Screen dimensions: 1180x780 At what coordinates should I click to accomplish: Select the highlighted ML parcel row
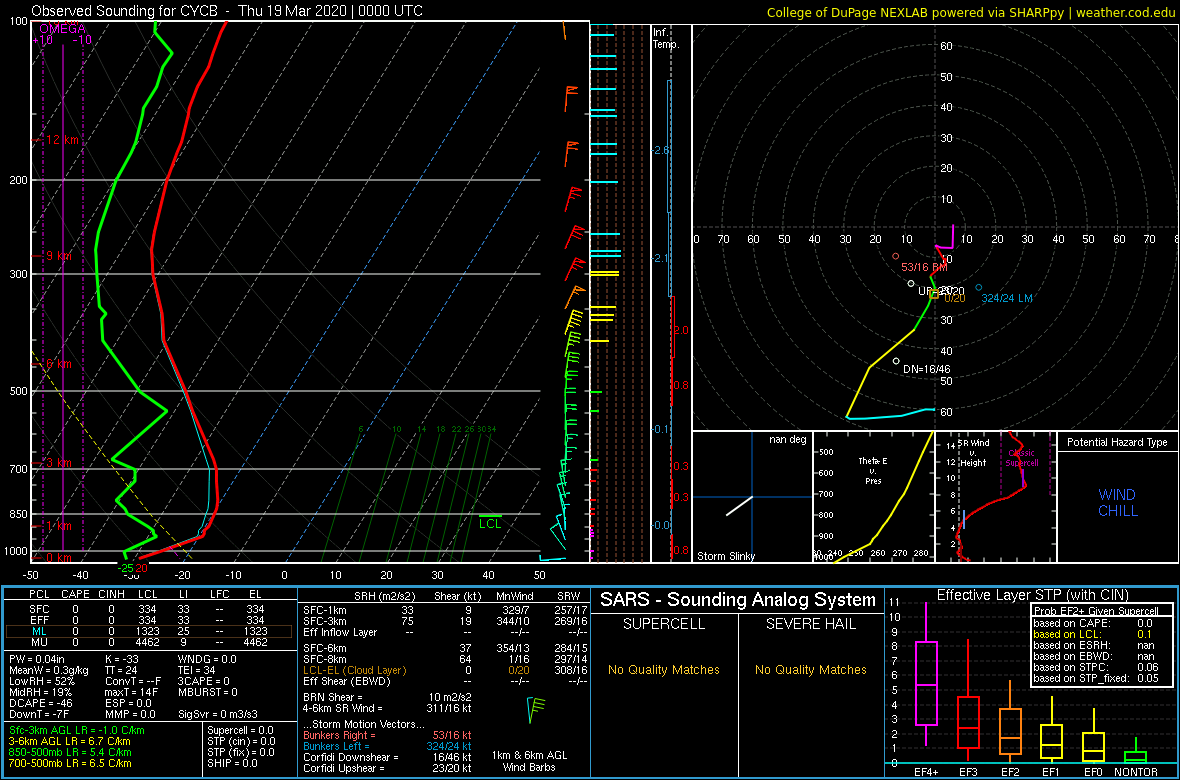[150, 632]
